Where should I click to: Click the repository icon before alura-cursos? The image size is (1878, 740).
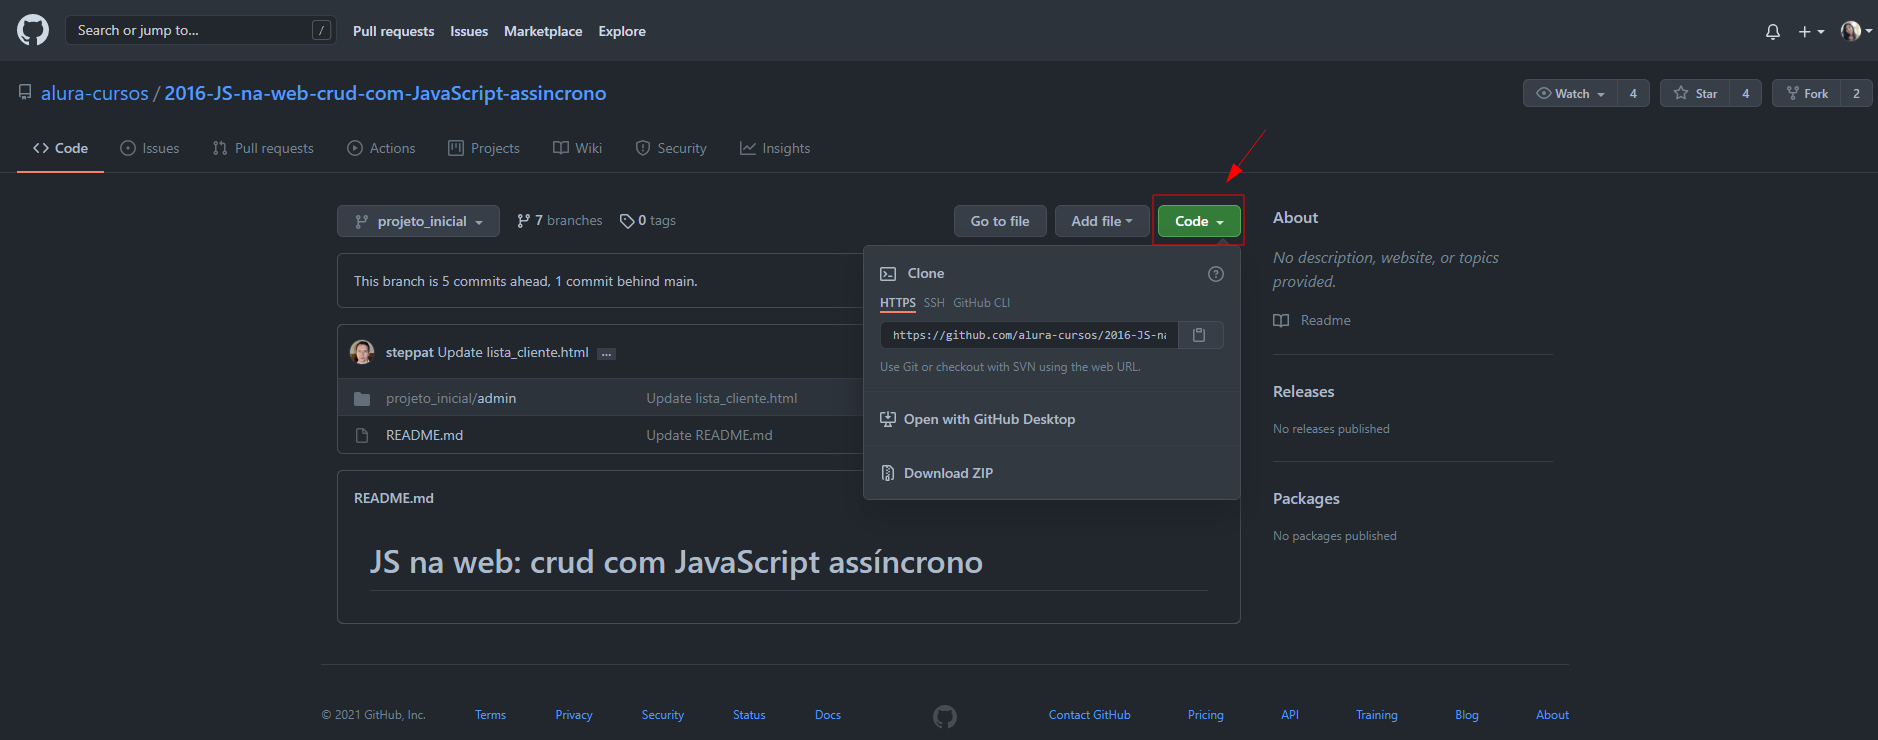(x=25, y=92)
